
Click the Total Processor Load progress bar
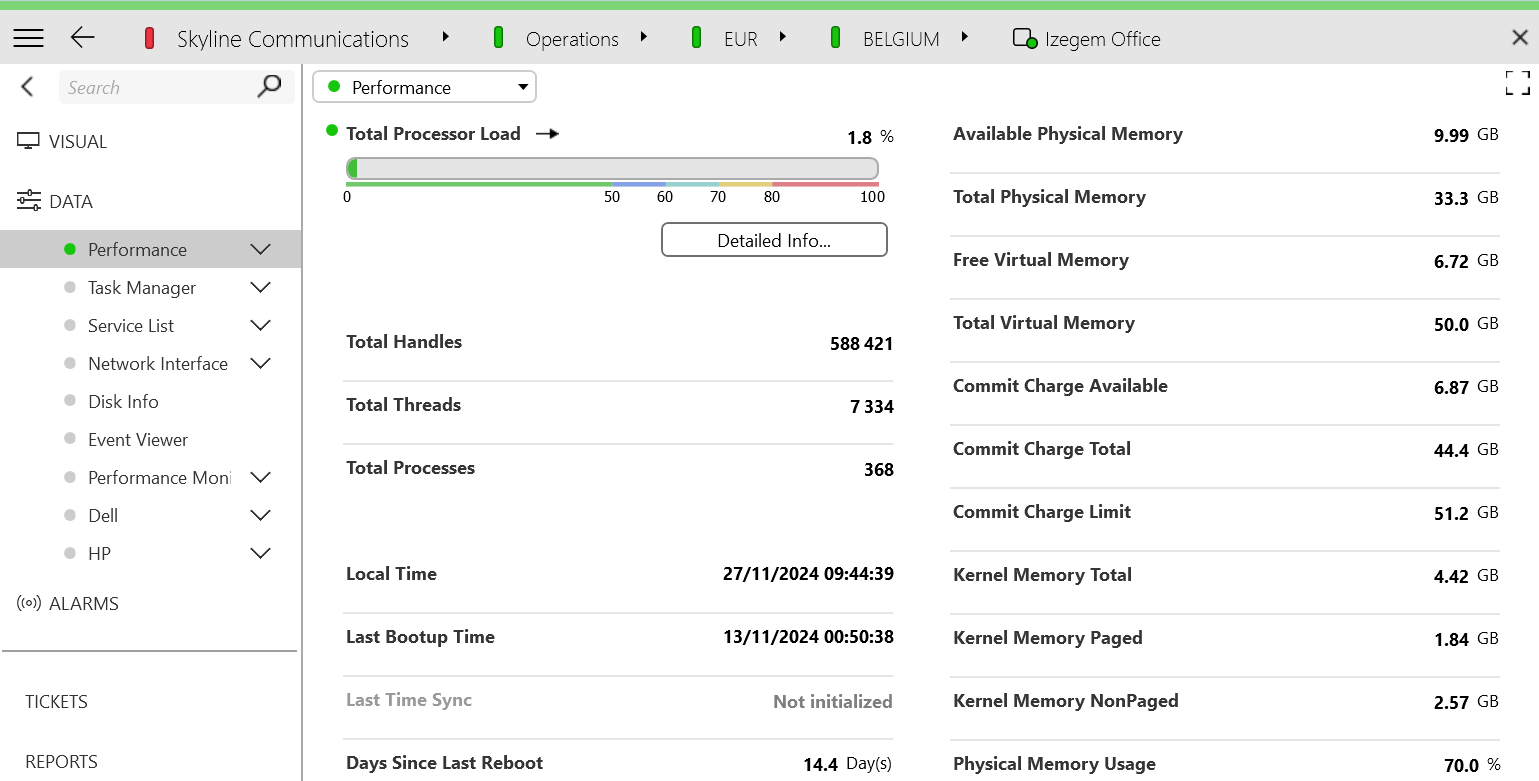tap(612, 168)
